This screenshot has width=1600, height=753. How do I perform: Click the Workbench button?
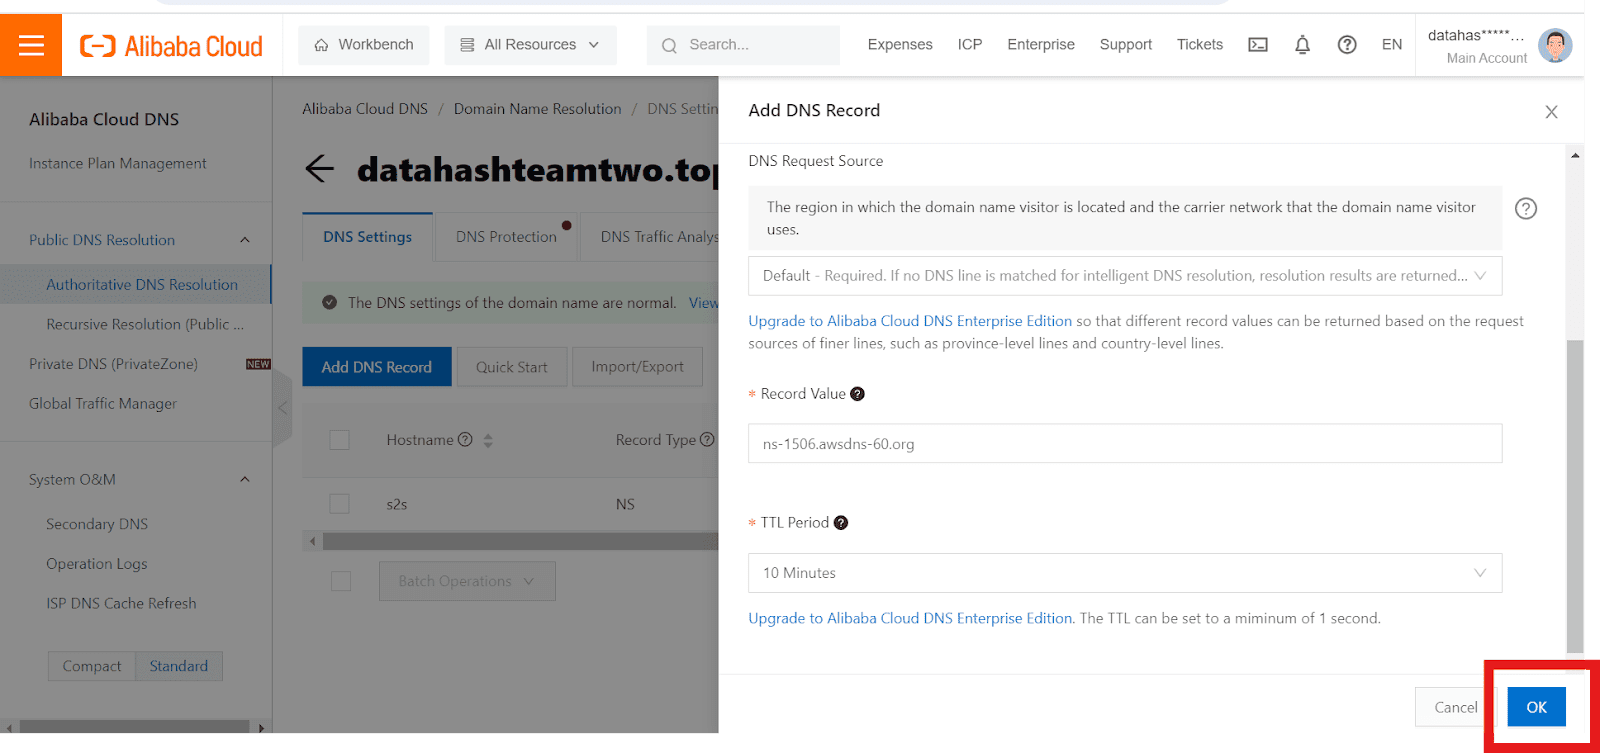364,45
